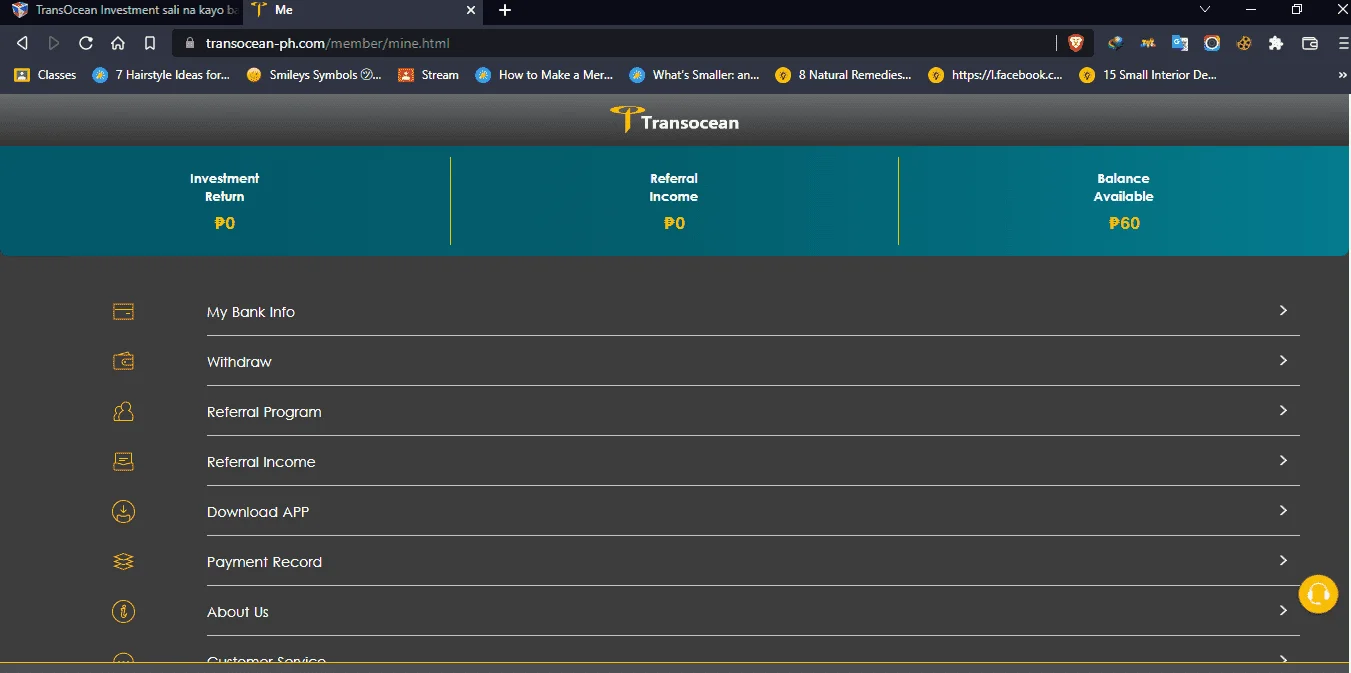Click the translate extension icon
Screen dimensions: 1351x673
[1180, 43]
